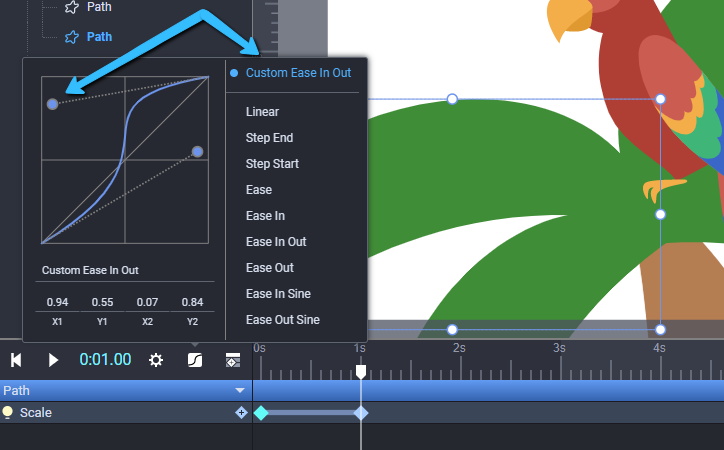724x450 pixels.
Task: Choose the Linear easing preset
Action: click(x=262, y=112)
